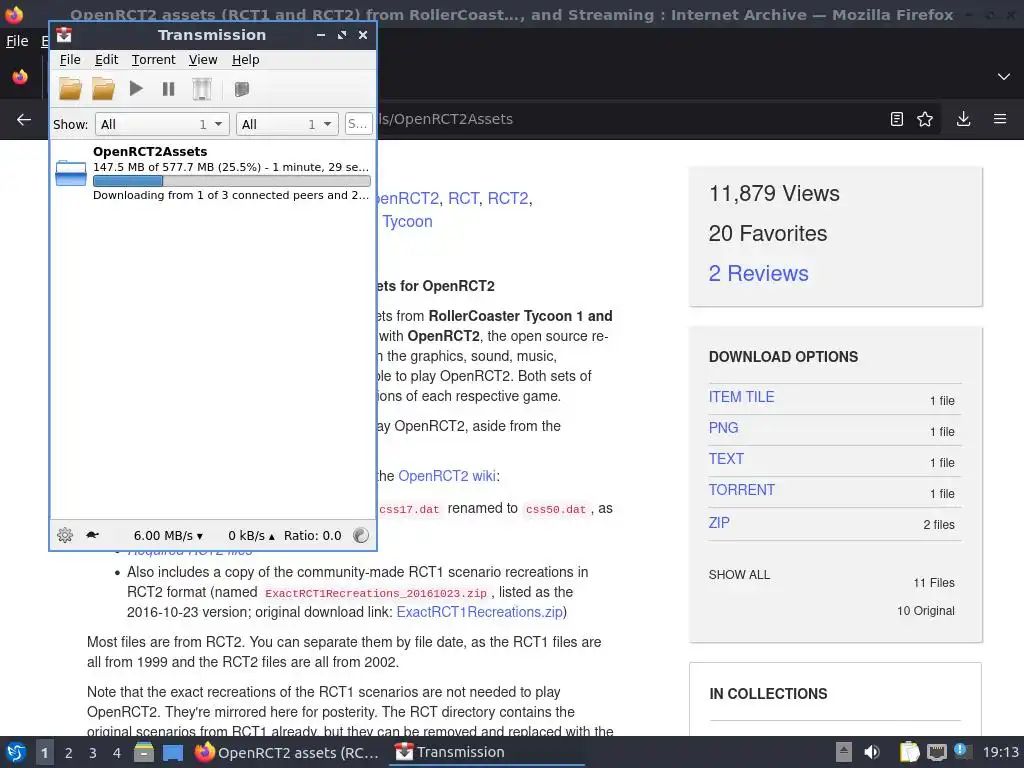The height and width of the screenshot is (768, 1024).
Task: Open Transmission Help menu
Action: (246, 59)
